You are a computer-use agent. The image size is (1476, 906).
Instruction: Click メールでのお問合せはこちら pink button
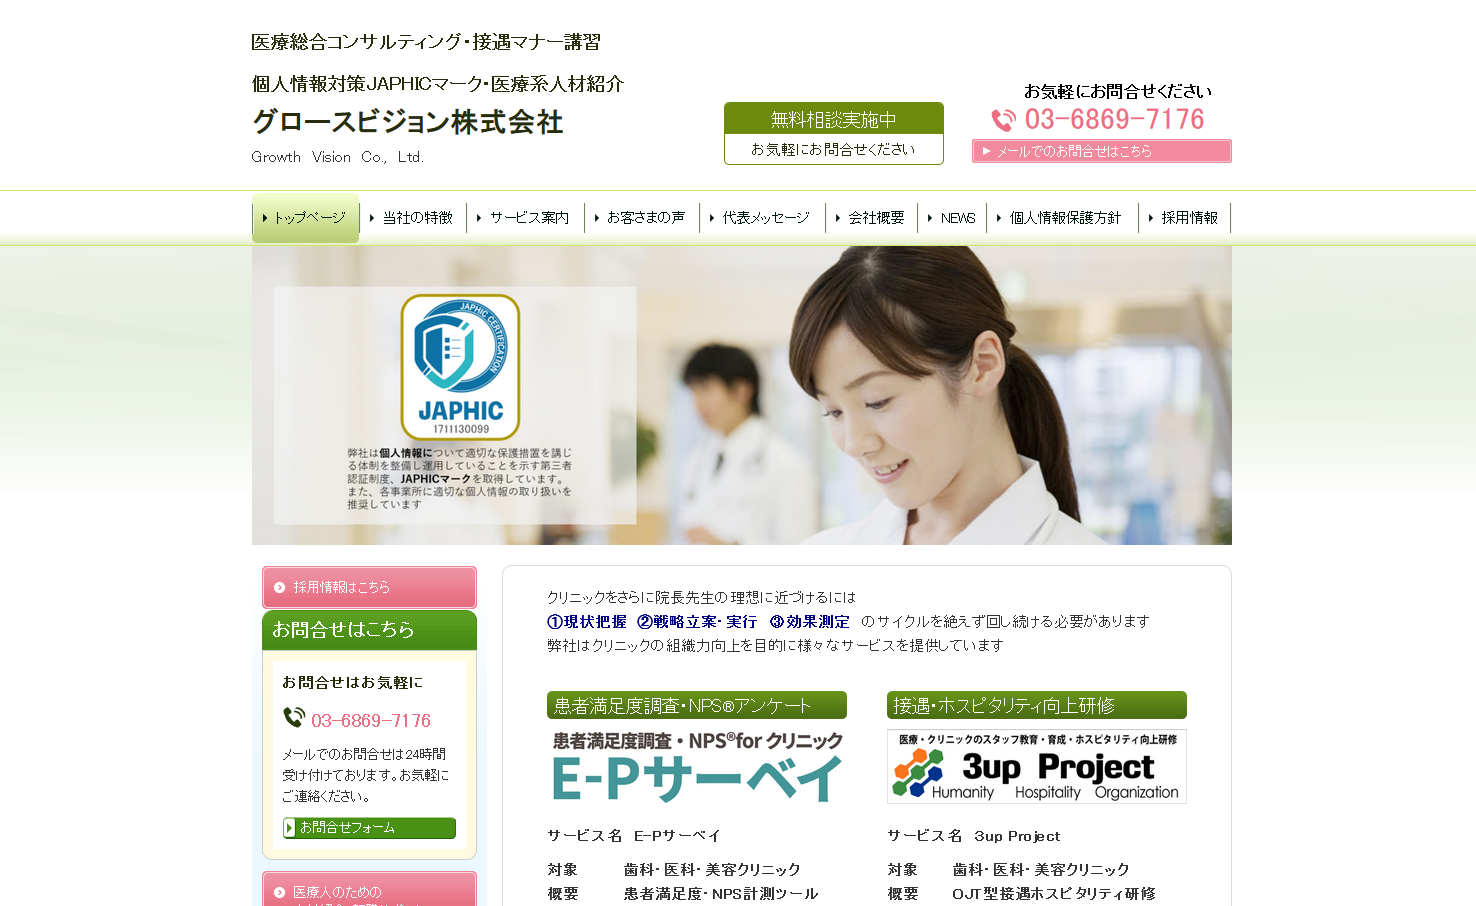(x=1101, y=151)
